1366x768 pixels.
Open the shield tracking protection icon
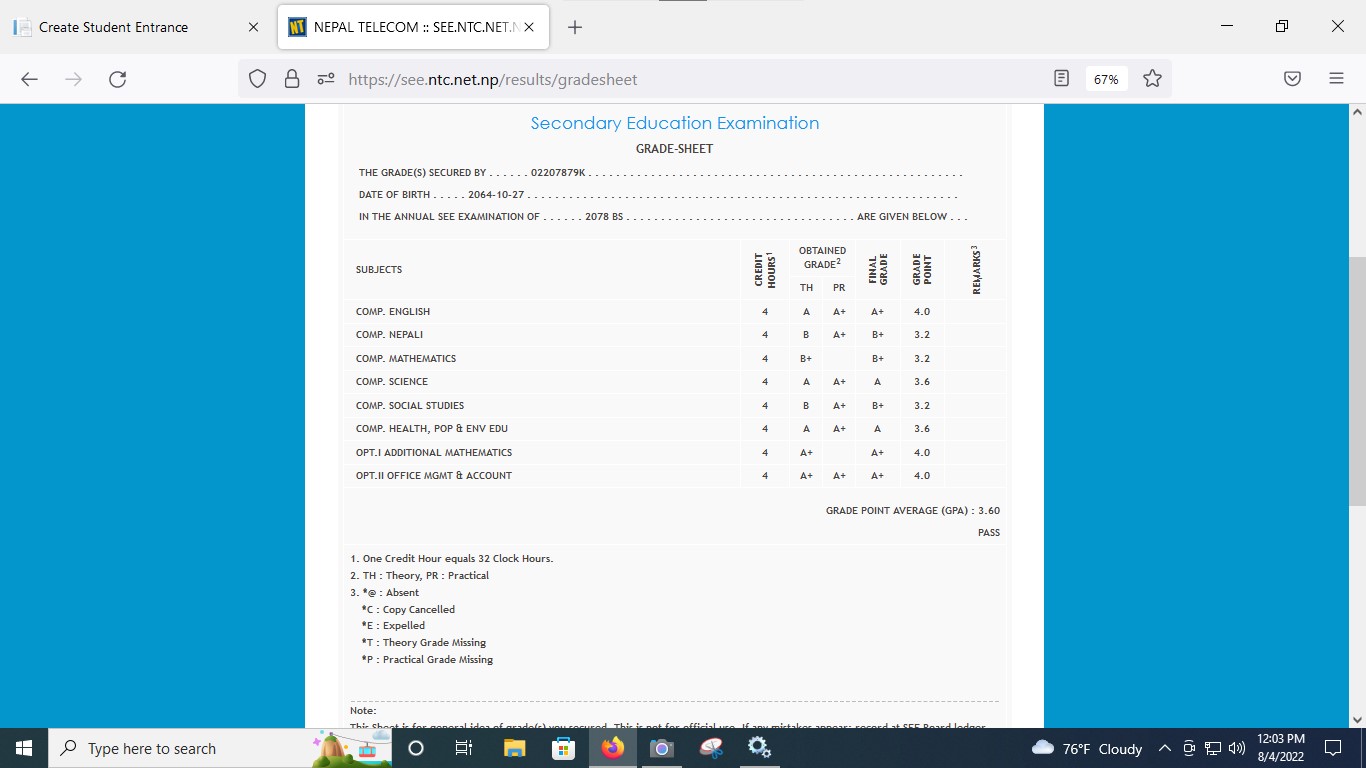point(258,79)
